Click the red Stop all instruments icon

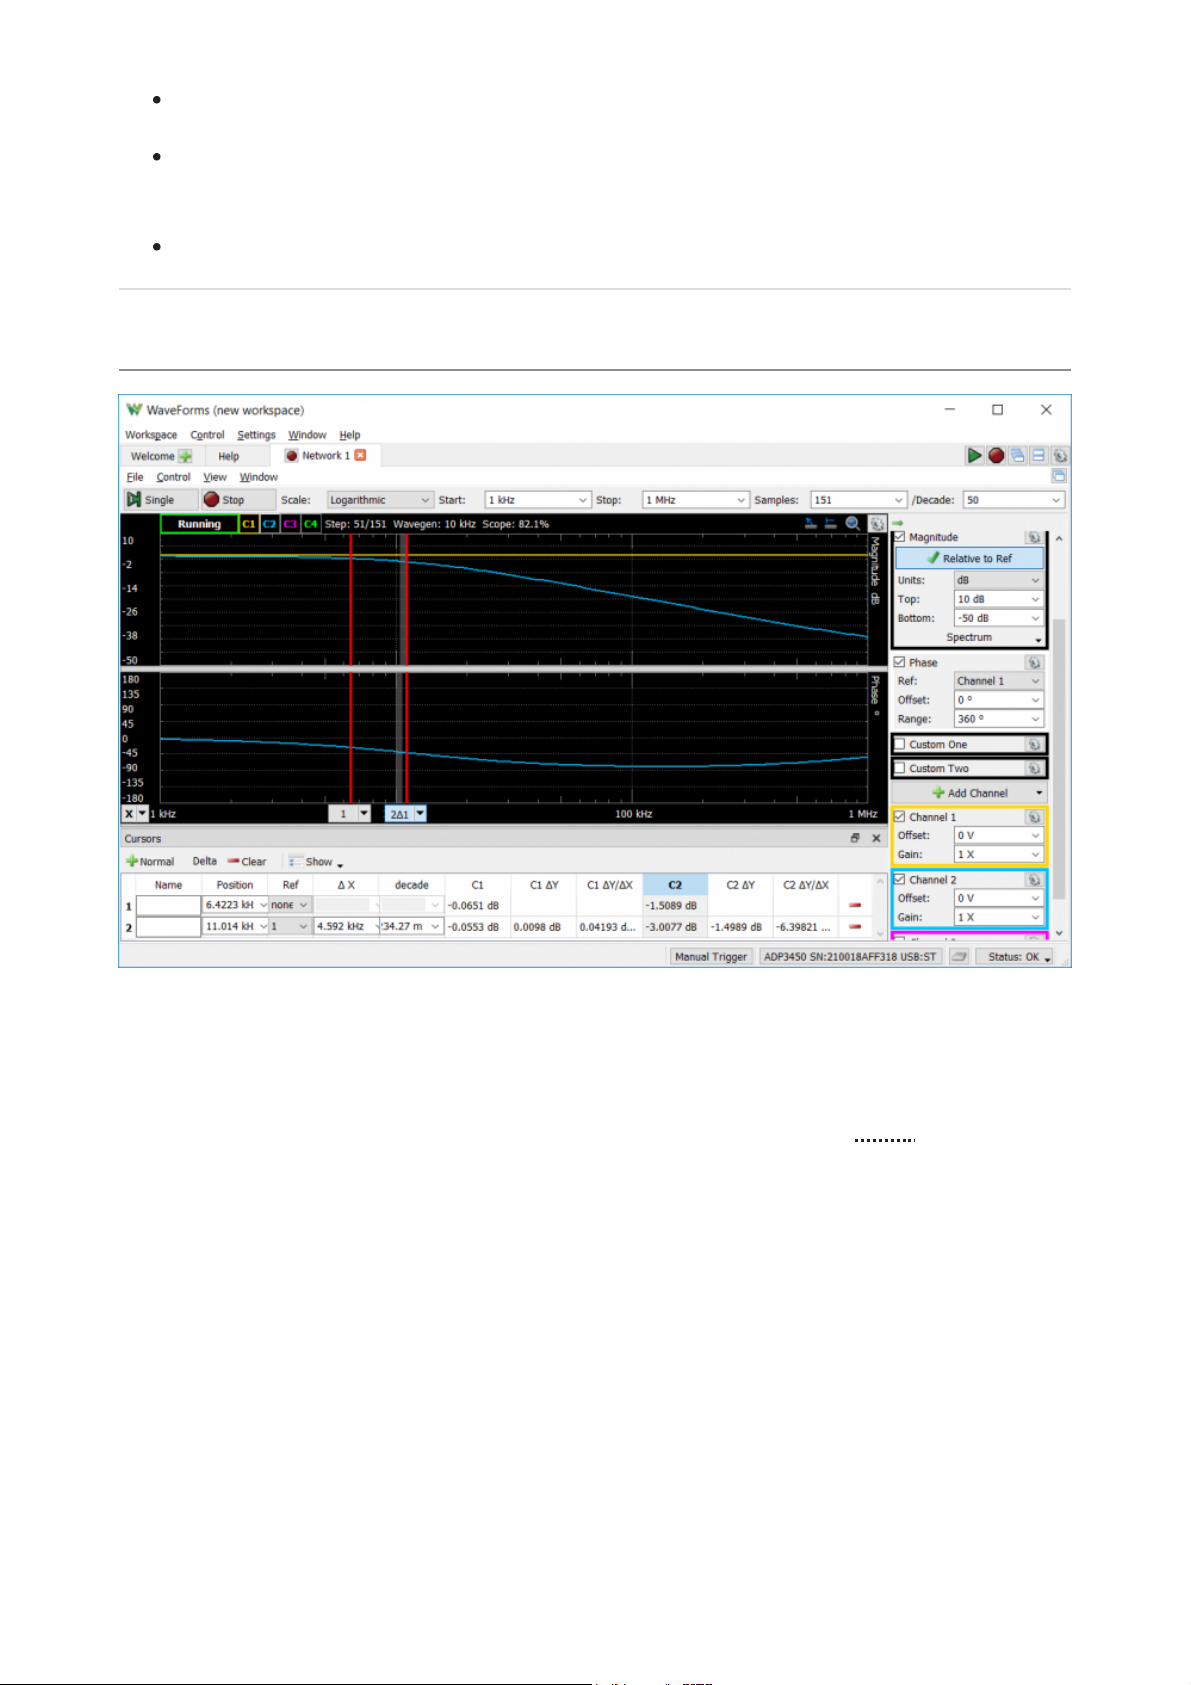[996, 455]
